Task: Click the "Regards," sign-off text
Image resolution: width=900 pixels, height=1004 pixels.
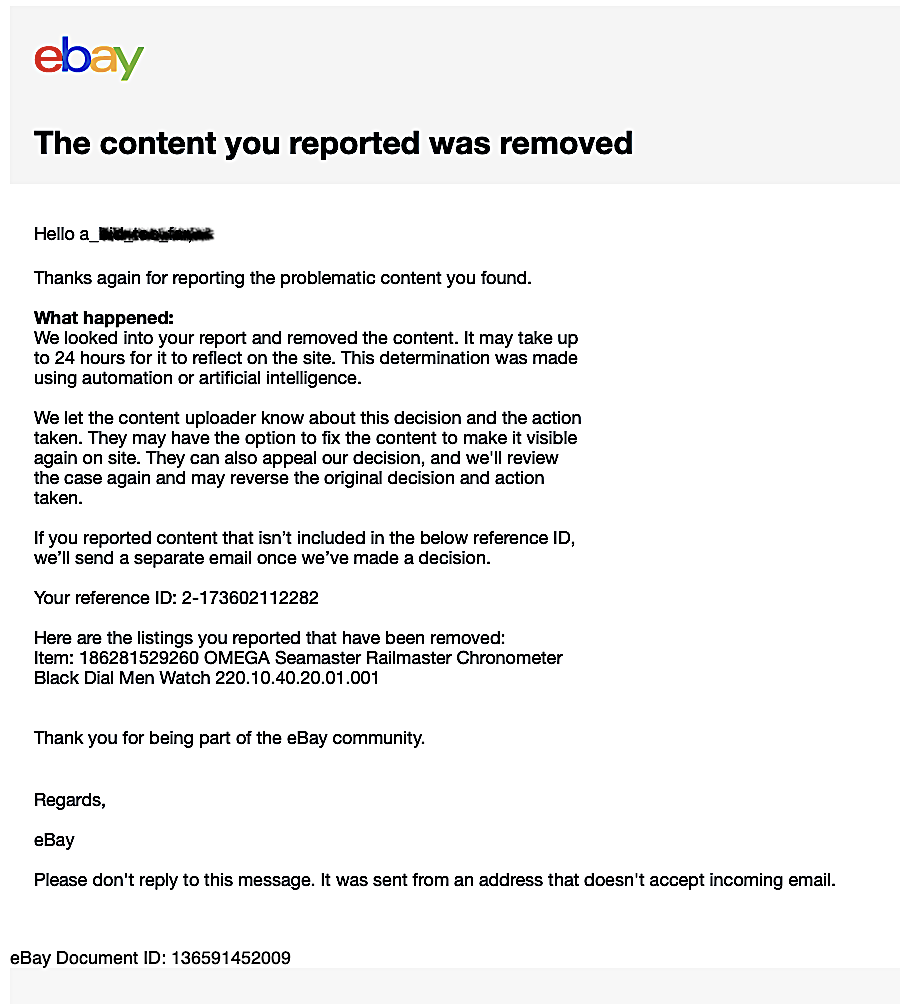Action: click(69, 800)
